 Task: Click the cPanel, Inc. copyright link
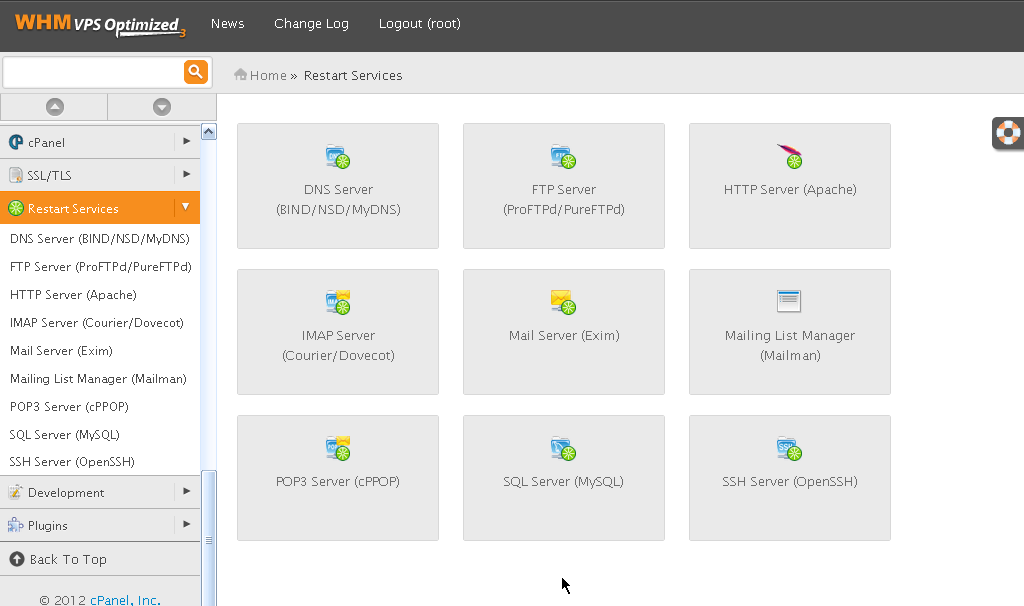pos(125,599)
